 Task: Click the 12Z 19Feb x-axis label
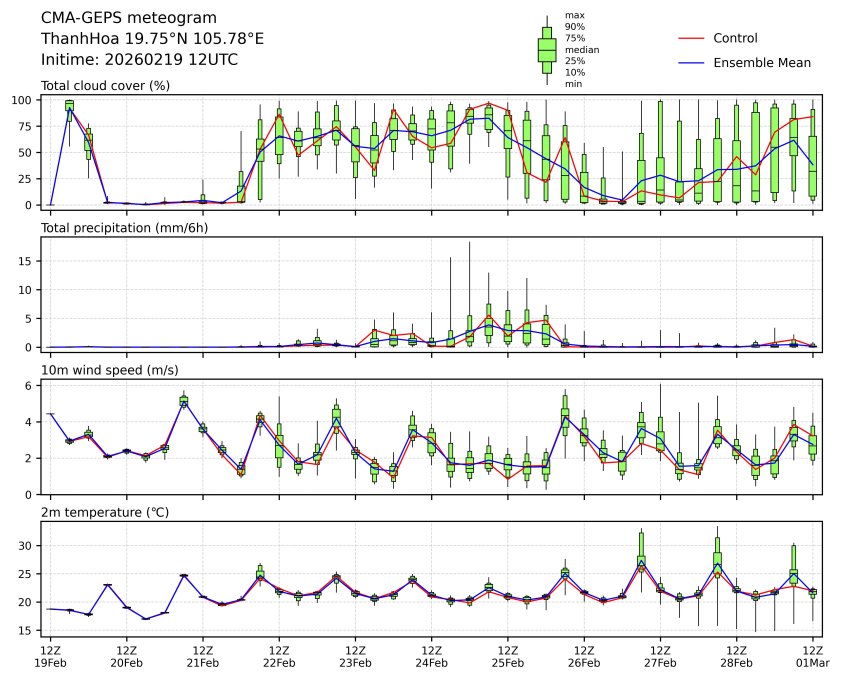click(50, 656)
